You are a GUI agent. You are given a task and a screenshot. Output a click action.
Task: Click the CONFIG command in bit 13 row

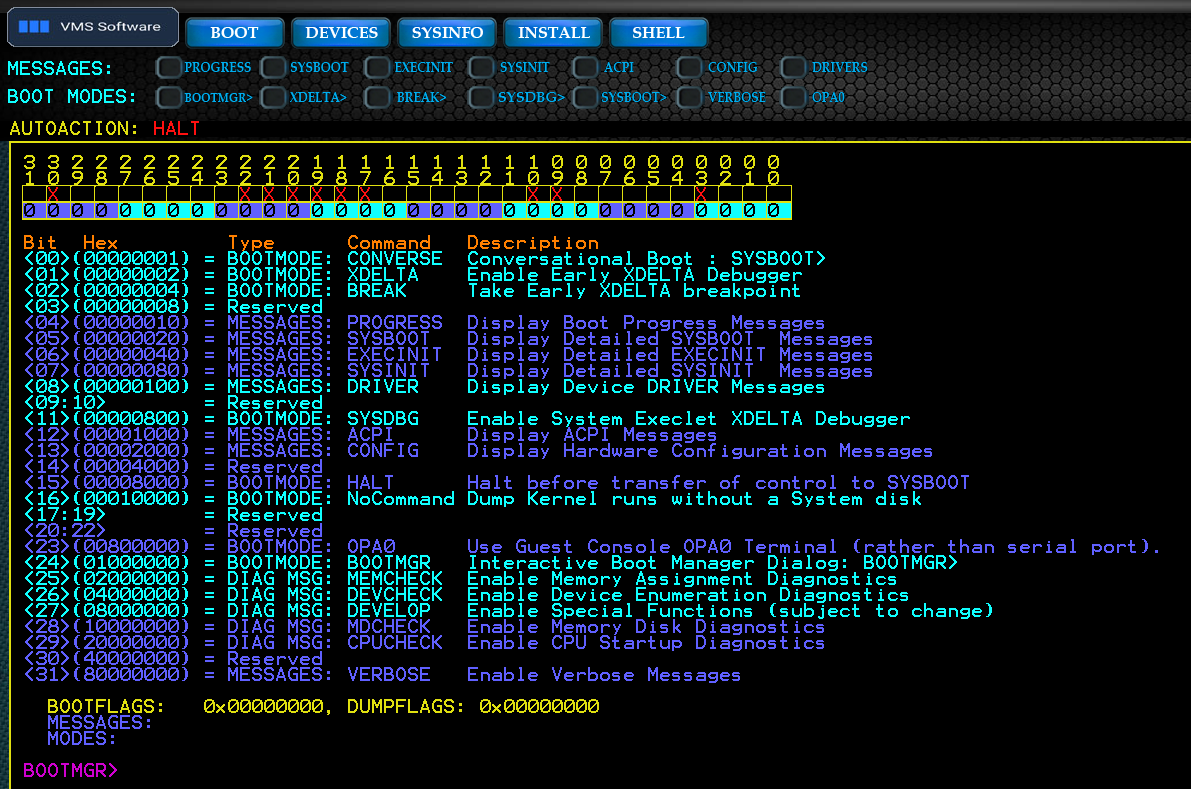click(x=383, y=450)
